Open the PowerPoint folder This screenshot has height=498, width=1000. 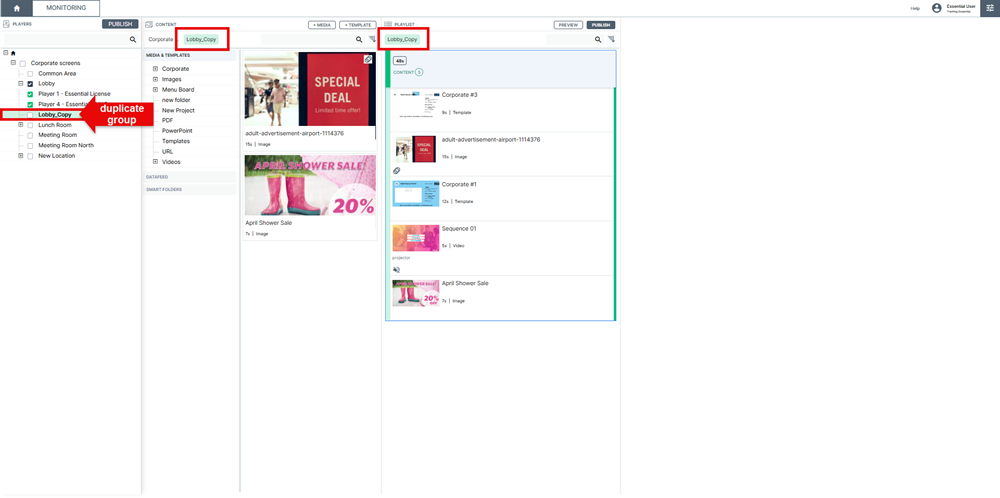[177, 131]
